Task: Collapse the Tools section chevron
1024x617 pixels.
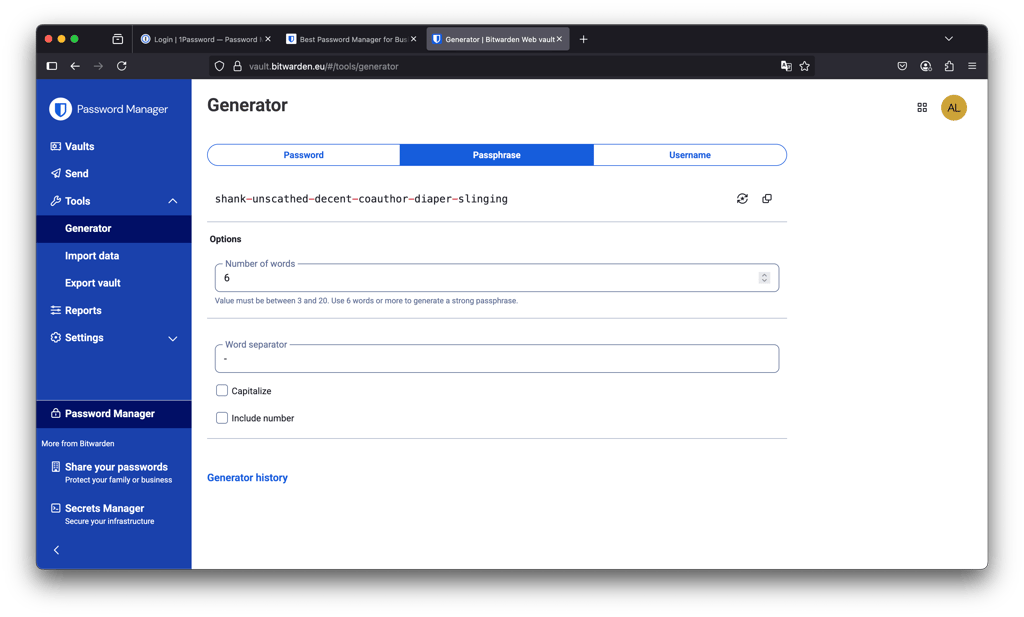Action: (172, 201)
